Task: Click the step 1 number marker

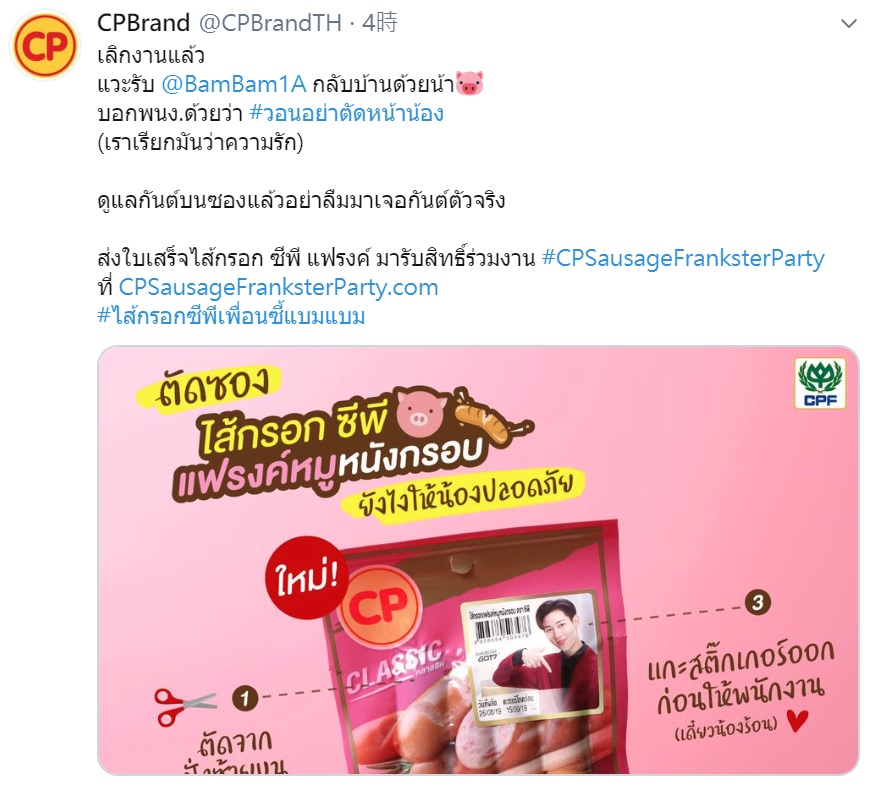Action: click(x=245, y=698)
